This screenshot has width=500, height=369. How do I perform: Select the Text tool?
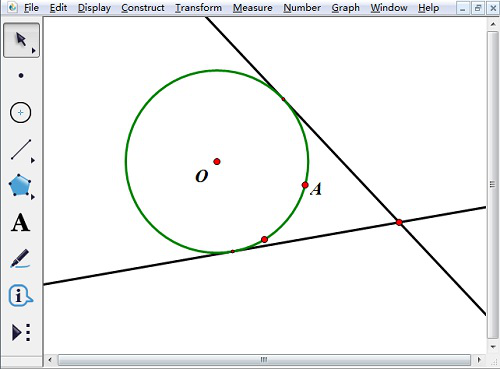pos(20,222)
